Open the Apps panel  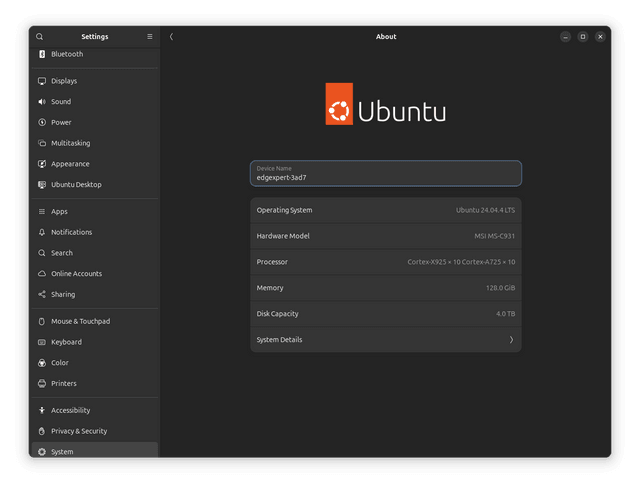95,211
